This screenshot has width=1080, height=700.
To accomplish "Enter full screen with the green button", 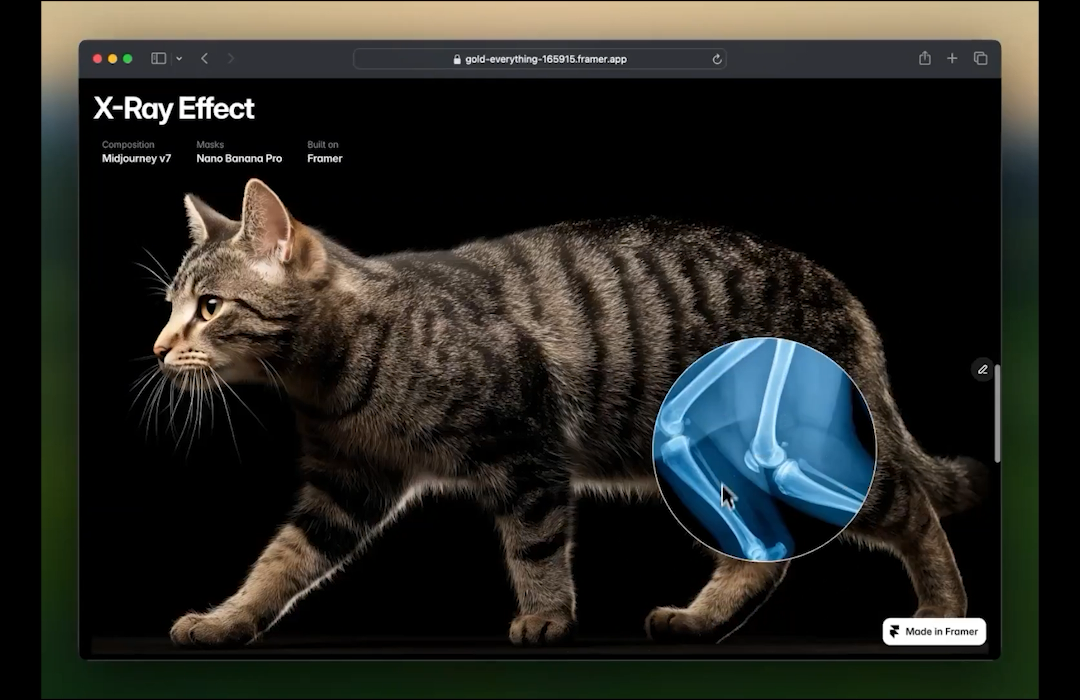I will click(128, 59).
